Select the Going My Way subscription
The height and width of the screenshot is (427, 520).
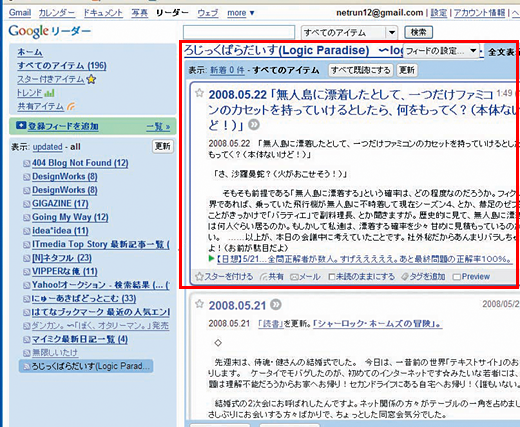70,217
